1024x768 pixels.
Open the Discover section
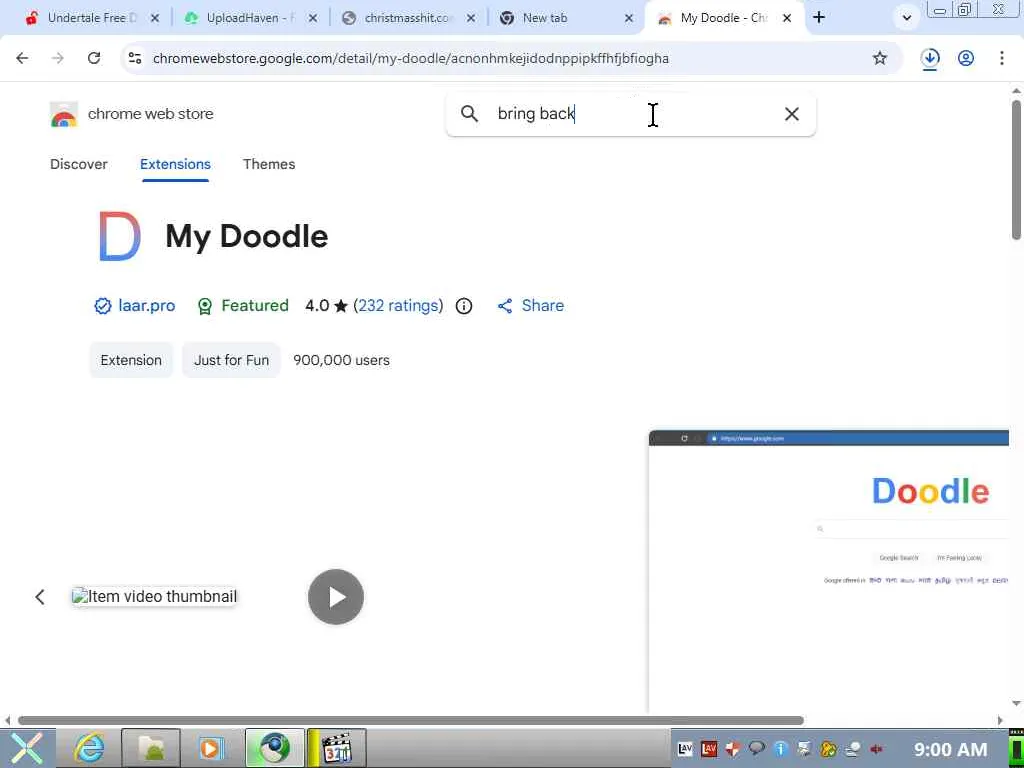(x=78, y=164)
